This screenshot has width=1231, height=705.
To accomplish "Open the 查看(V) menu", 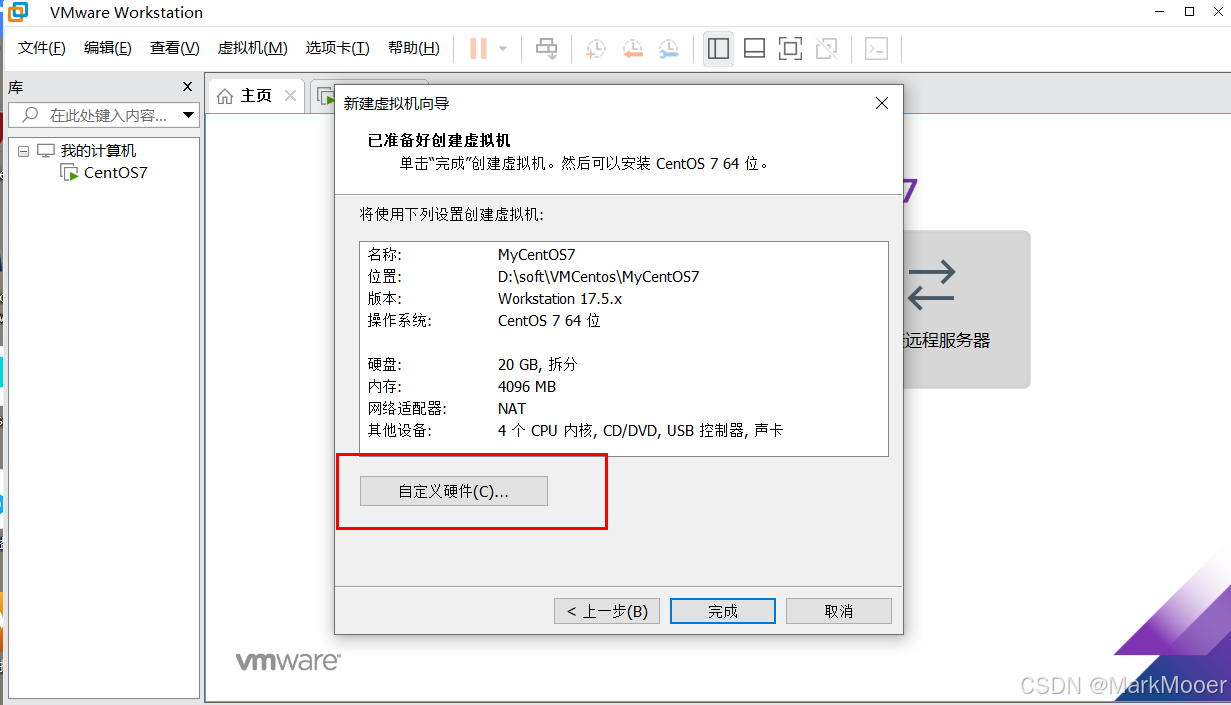I will point(174,48).
